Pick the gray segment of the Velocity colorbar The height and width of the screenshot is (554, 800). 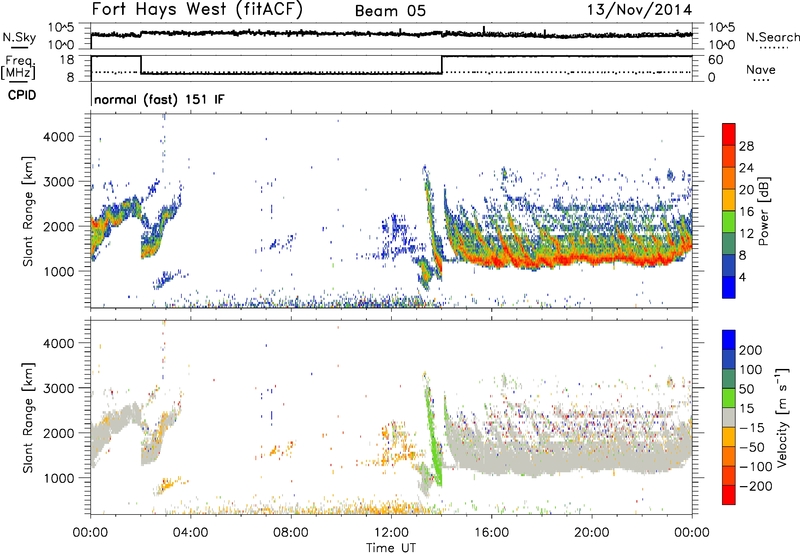(729, 417)
